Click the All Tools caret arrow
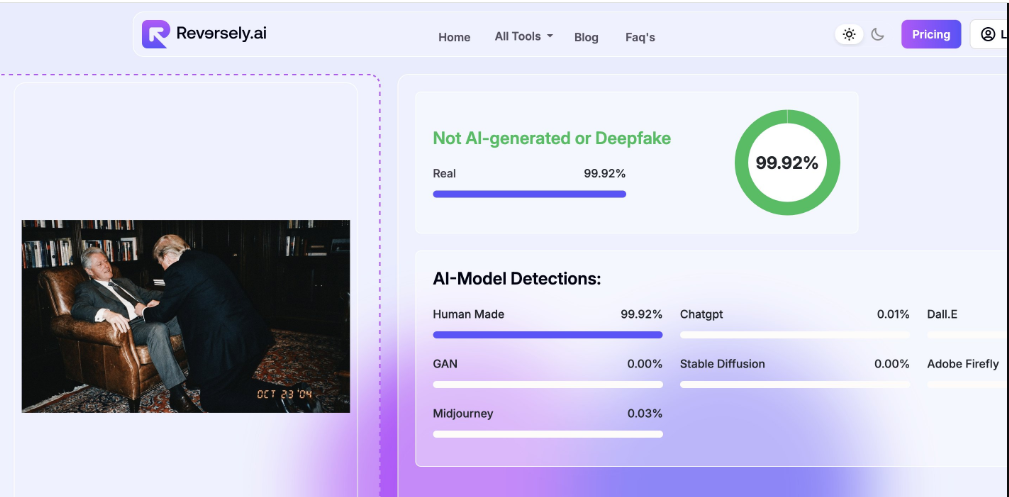Image resolution: width=1009 pixels, height=497 pixels. [550, 37]
